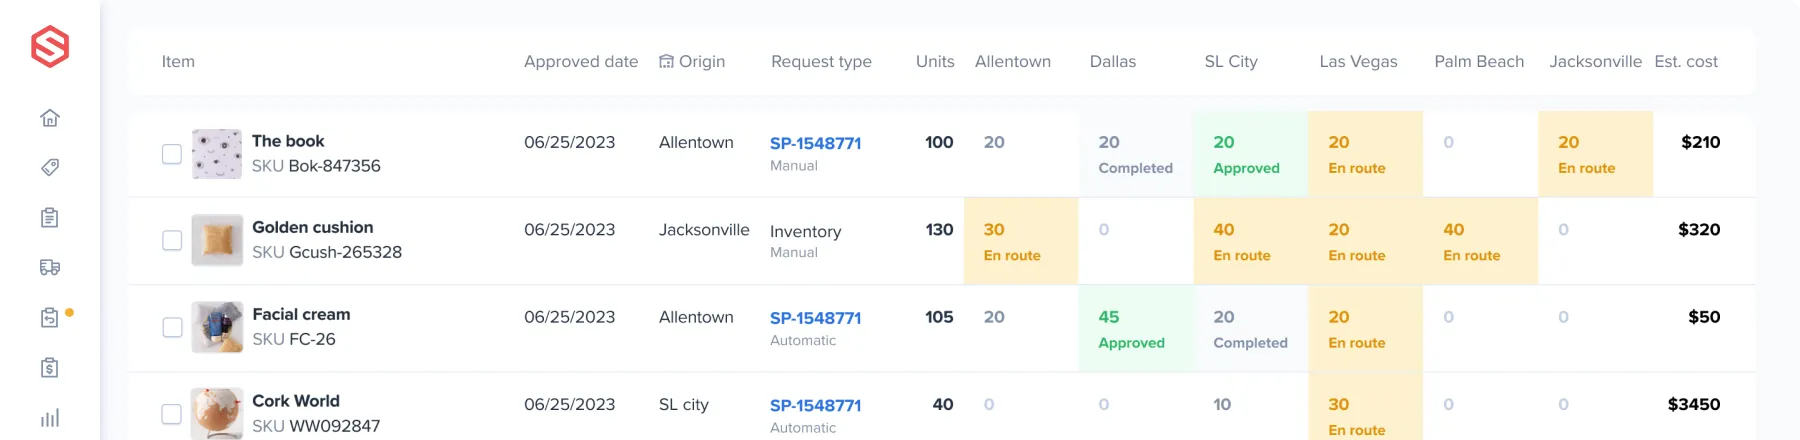
Task: Click SKU WW092847 text
Action: point(316,426)
